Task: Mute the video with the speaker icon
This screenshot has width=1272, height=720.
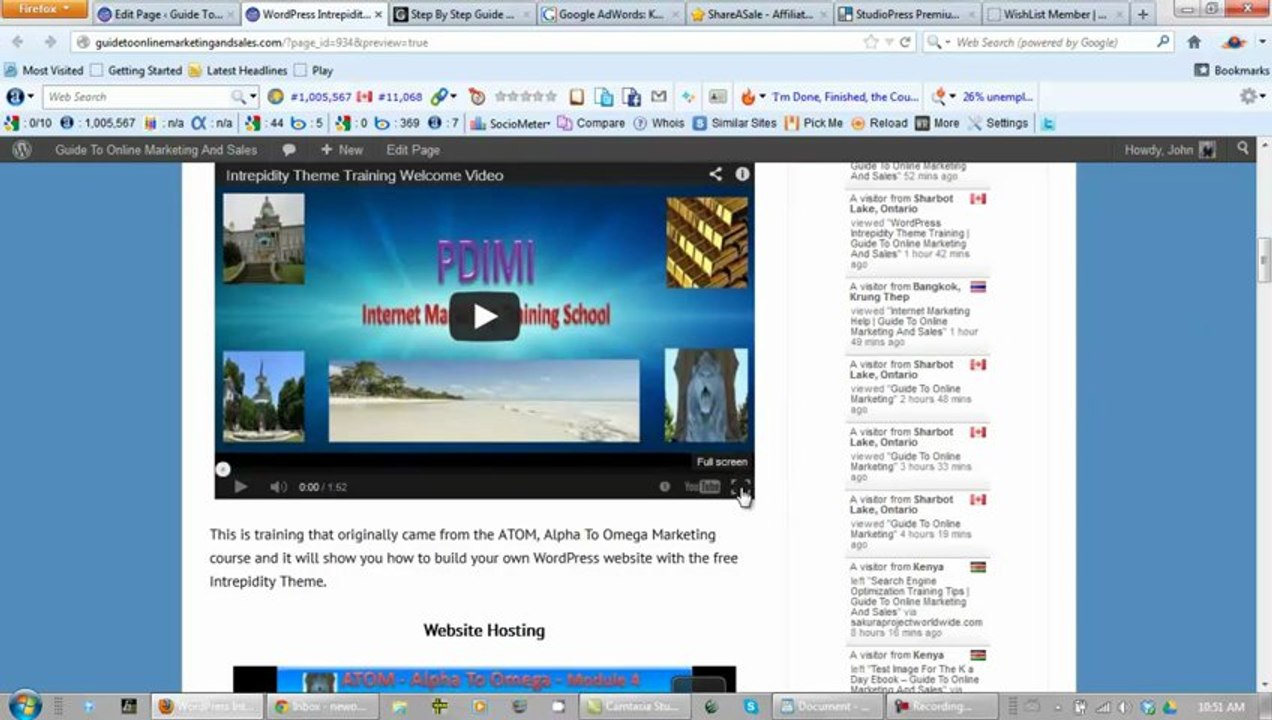Action: click(278, 487)
